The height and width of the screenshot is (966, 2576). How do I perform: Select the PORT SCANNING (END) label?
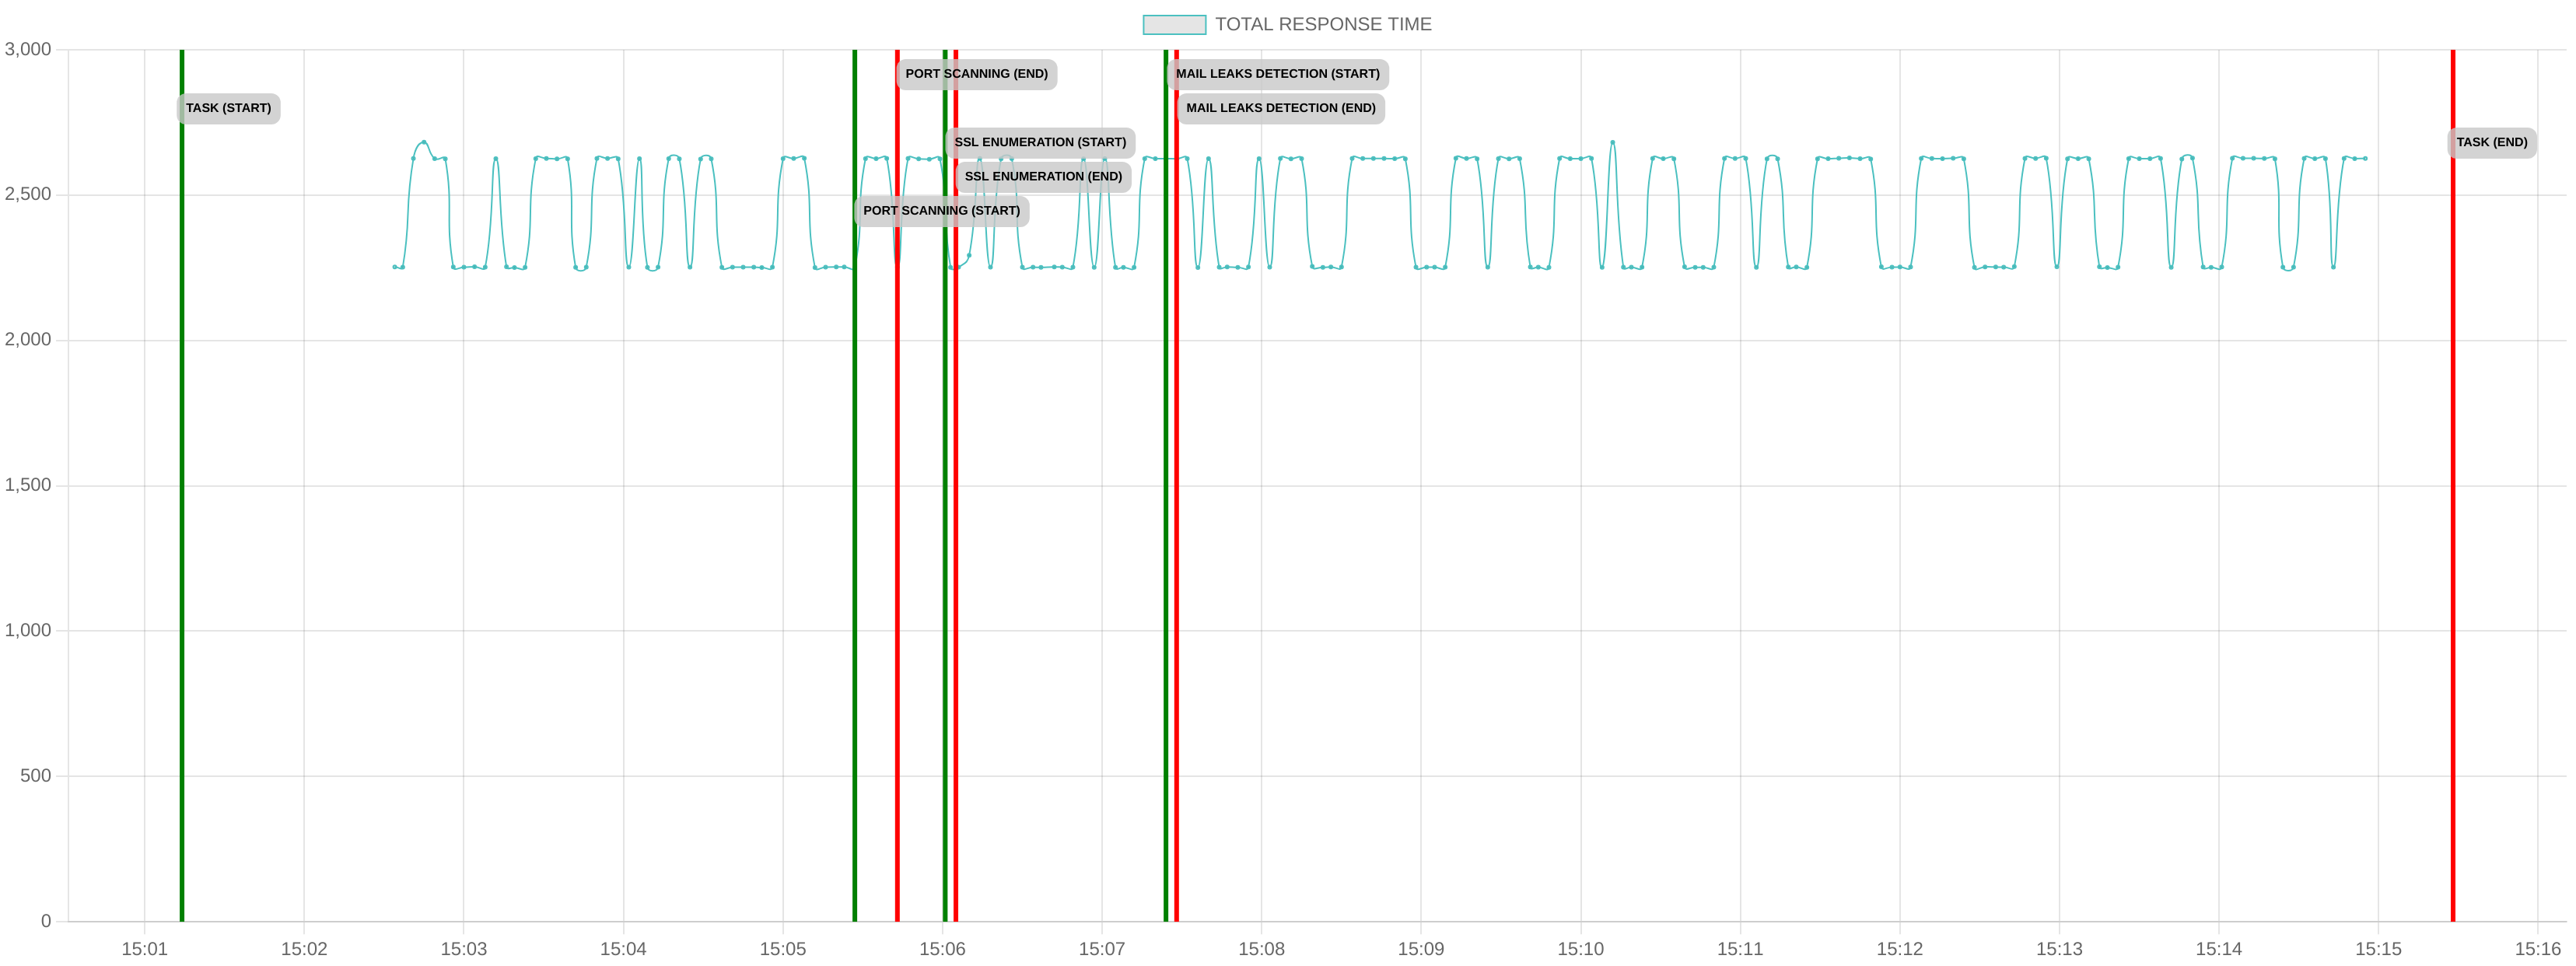pos(976,74)
